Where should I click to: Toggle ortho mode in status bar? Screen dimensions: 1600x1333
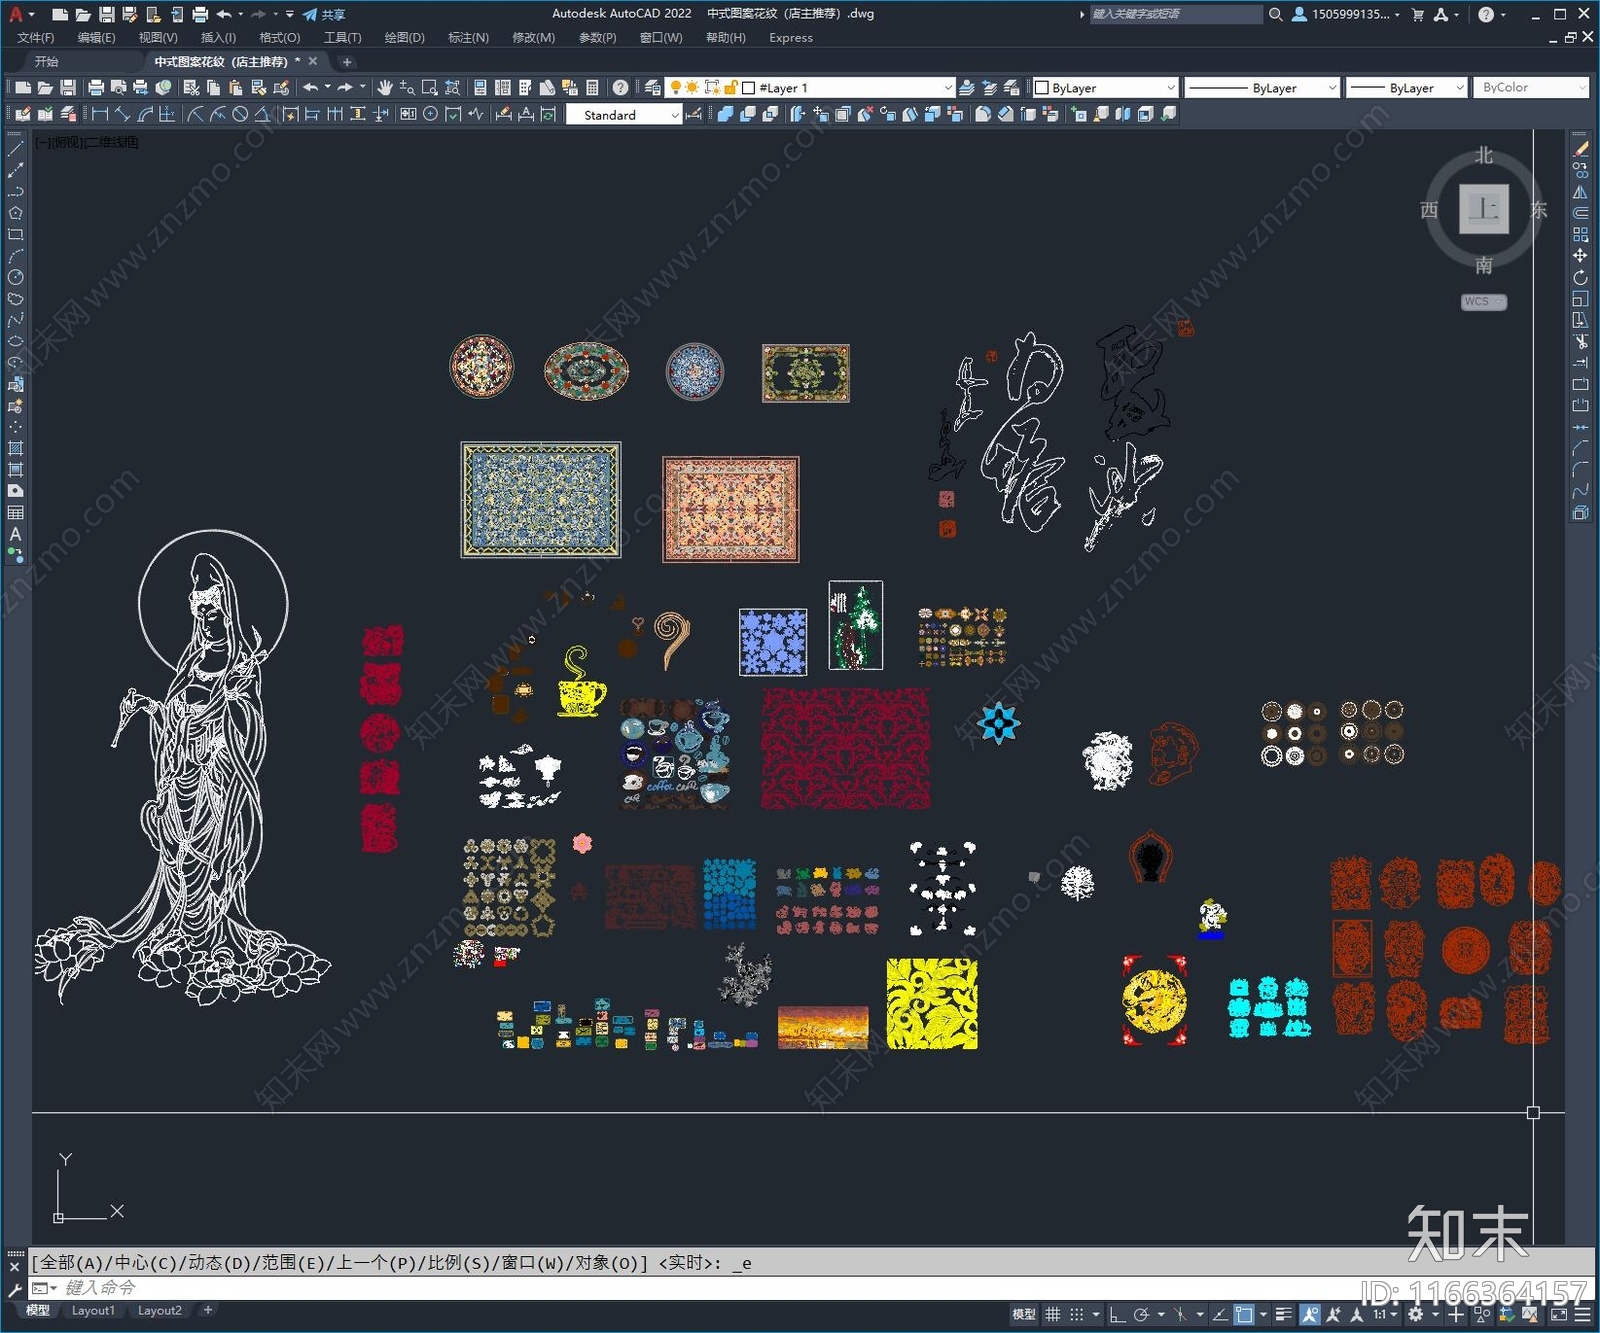(1118, 1315)
